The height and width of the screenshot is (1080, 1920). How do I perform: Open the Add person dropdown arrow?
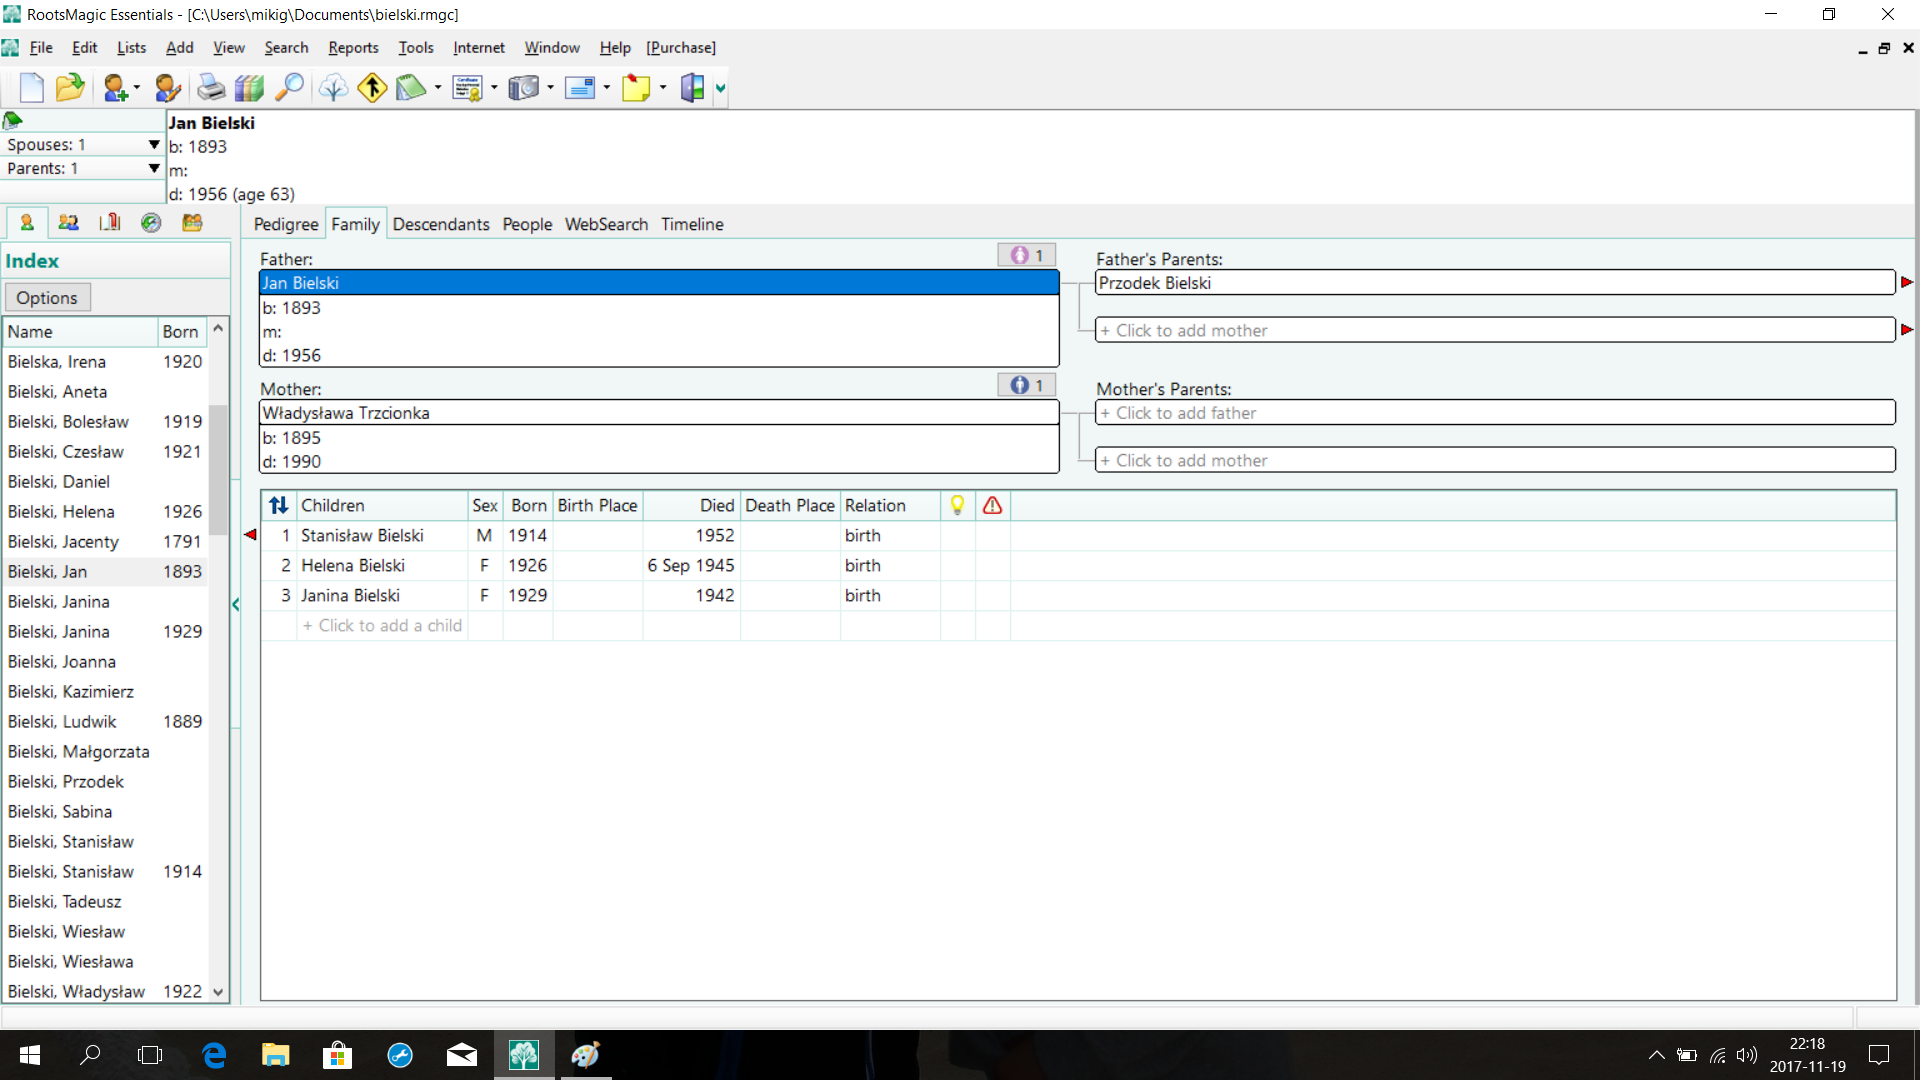[x=137, y=88]
